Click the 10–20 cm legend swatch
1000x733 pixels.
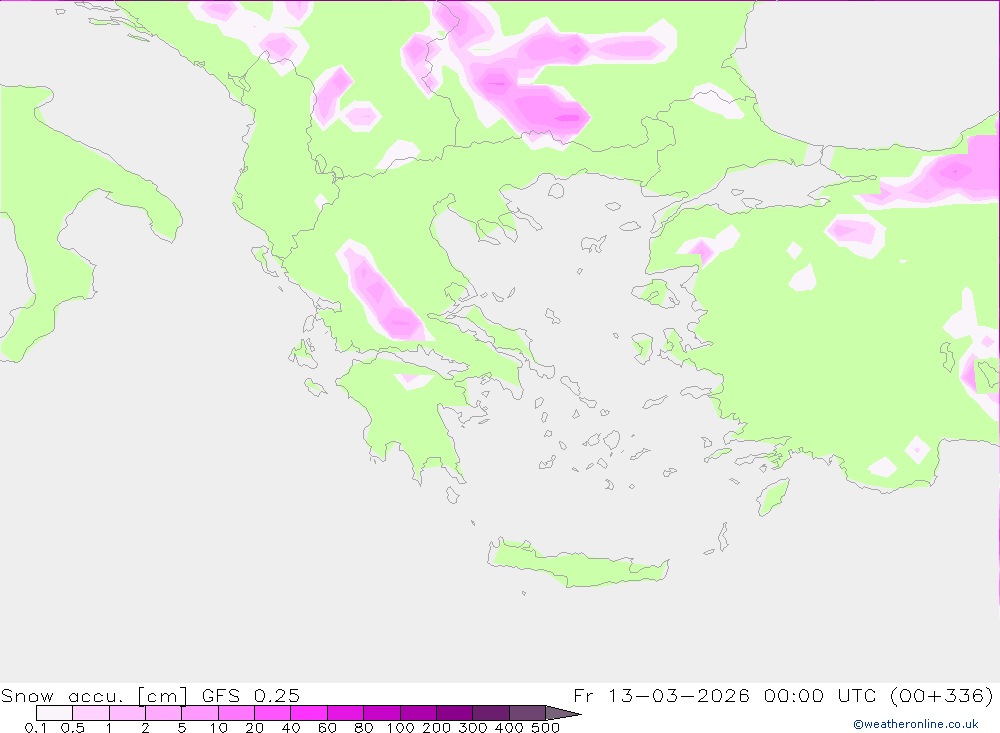click(x=237, y=713)
